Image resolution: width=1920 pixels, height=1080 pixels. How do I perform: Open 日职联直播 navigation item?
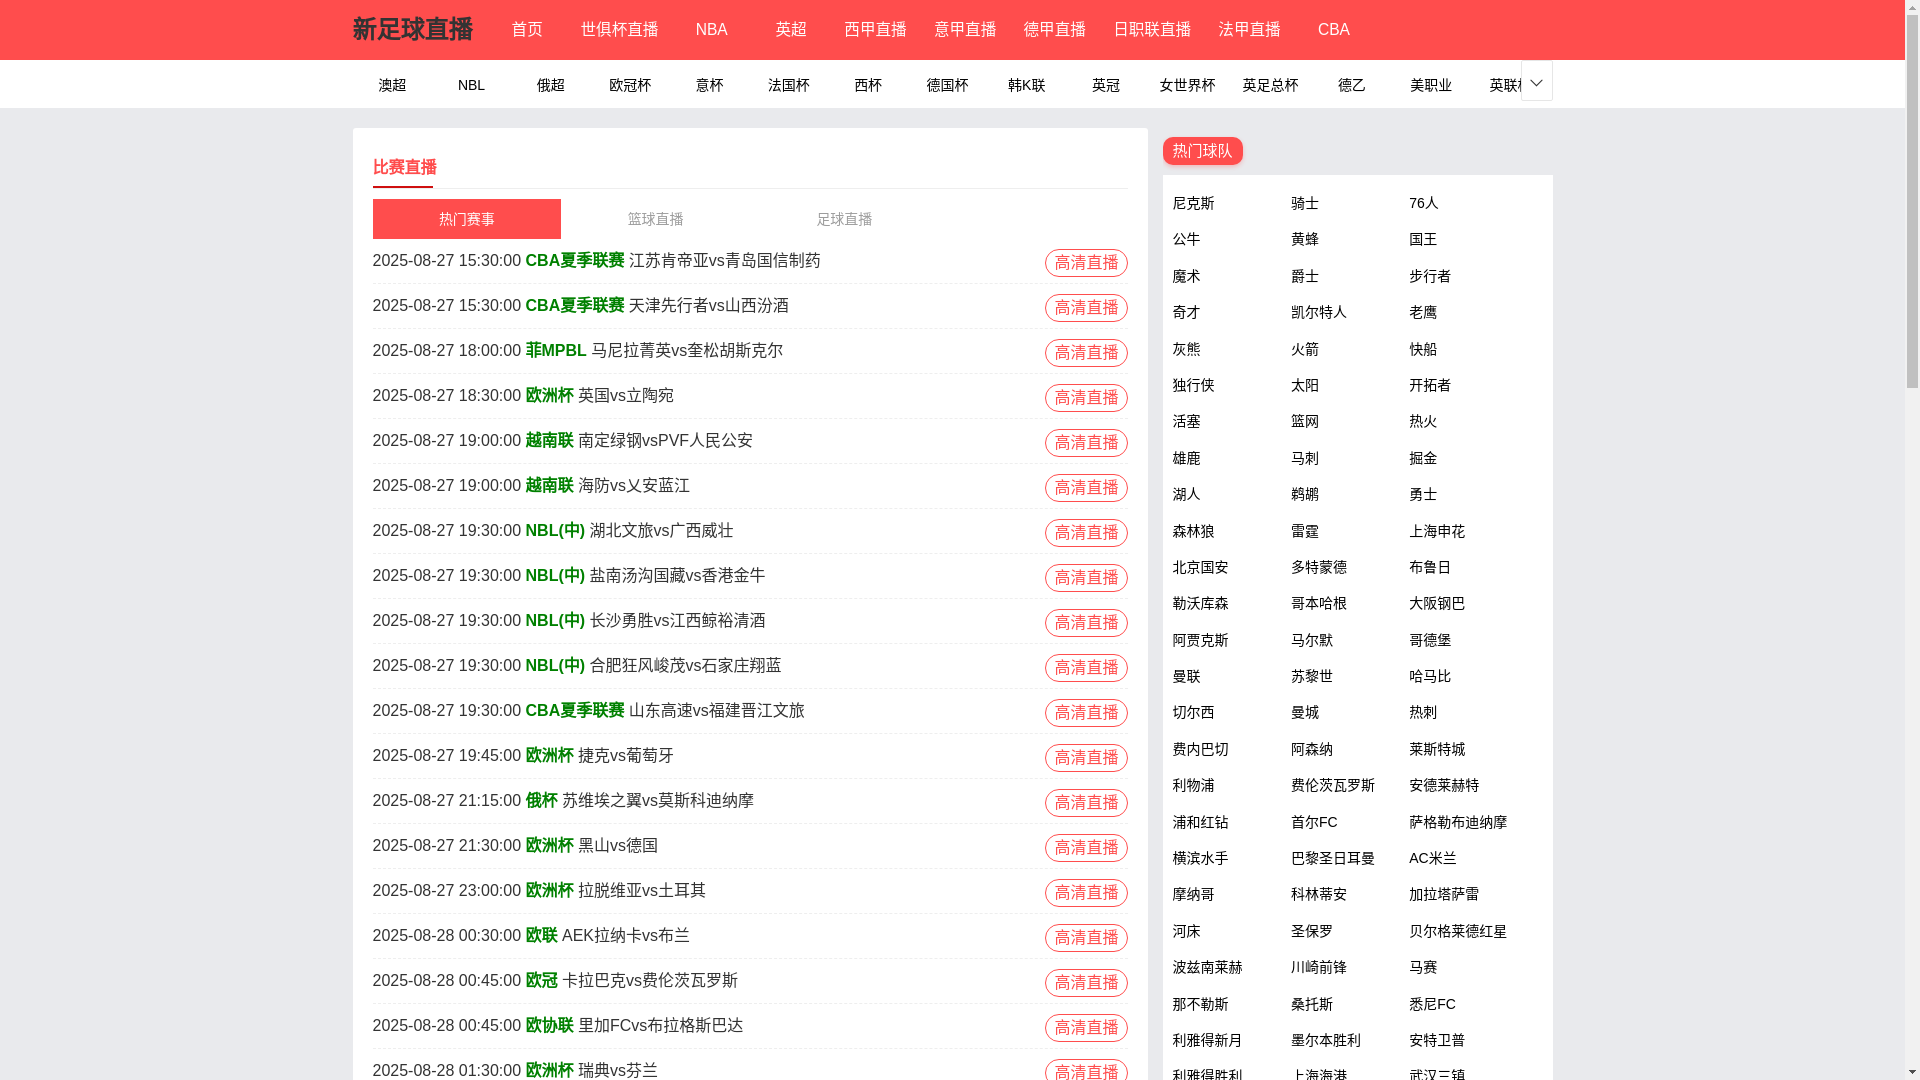point(1152,30)
